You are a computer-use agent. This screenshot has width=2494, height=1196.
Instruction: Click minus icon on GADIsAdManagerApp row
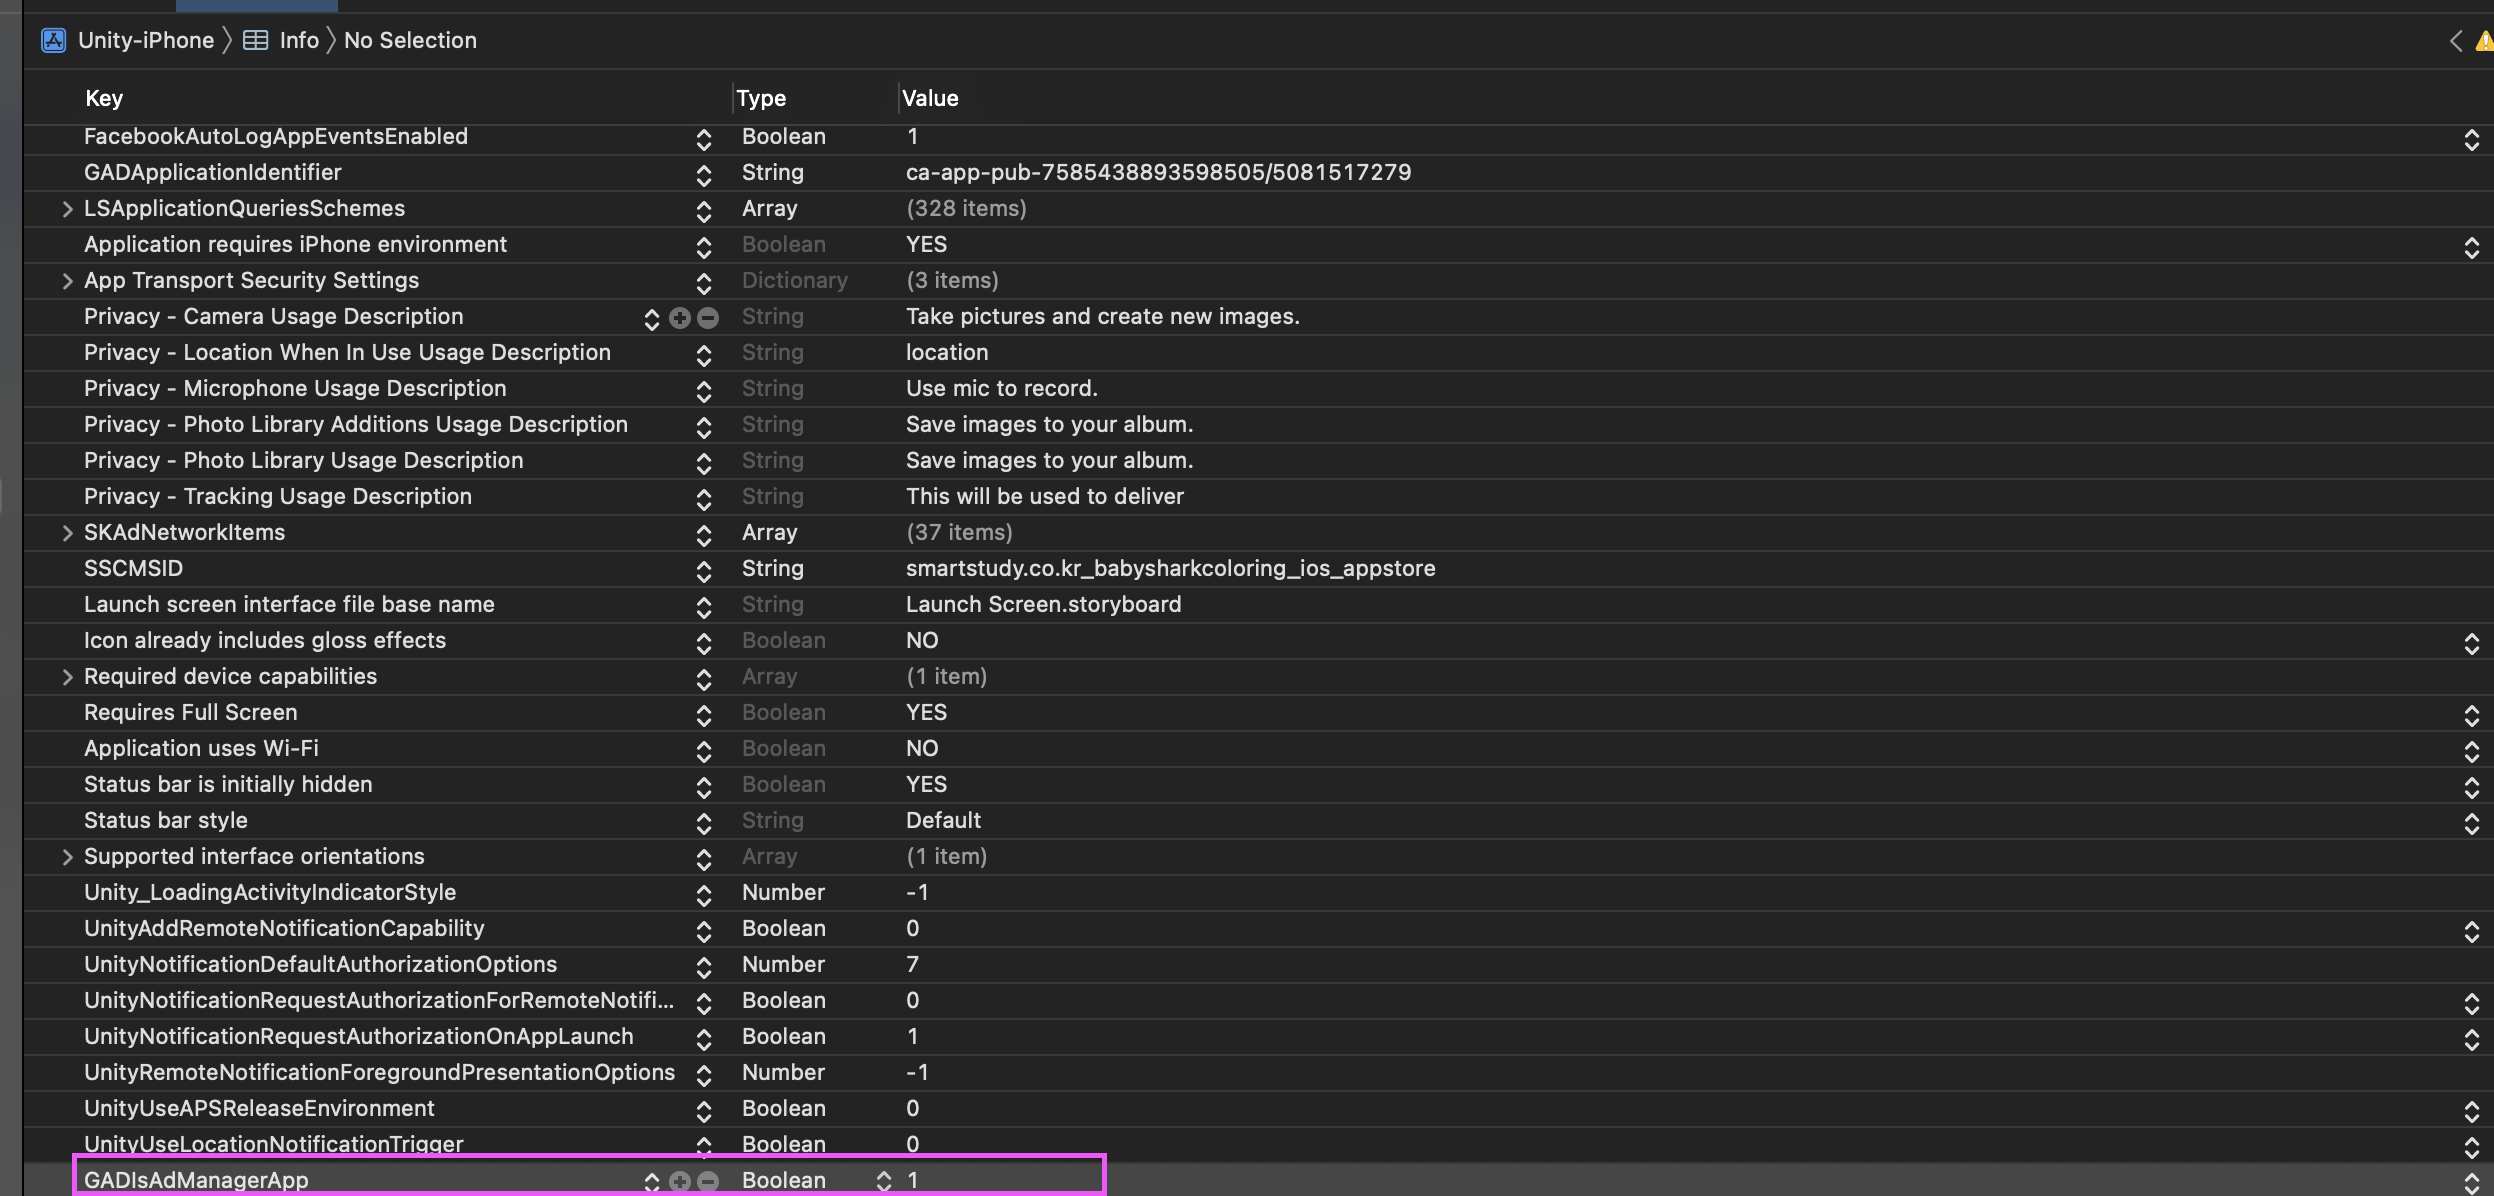click(708, 1182)
